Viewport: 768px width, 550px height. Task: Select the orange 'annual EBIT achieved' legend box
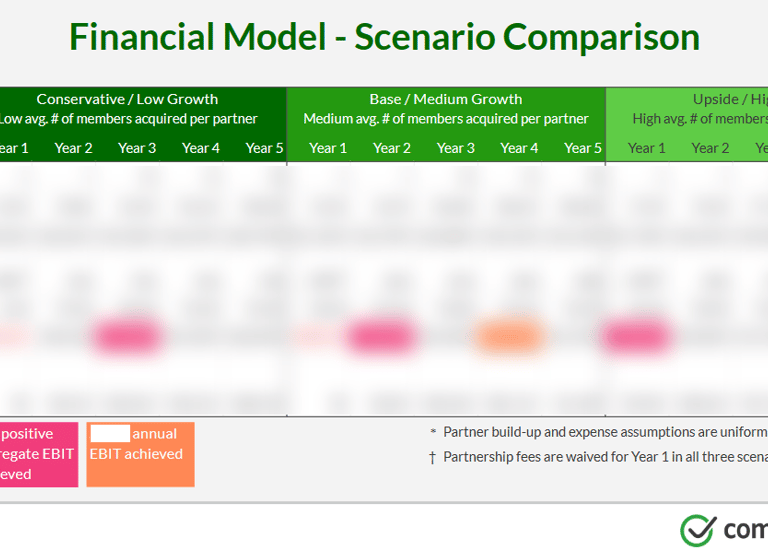pos(140,454)
